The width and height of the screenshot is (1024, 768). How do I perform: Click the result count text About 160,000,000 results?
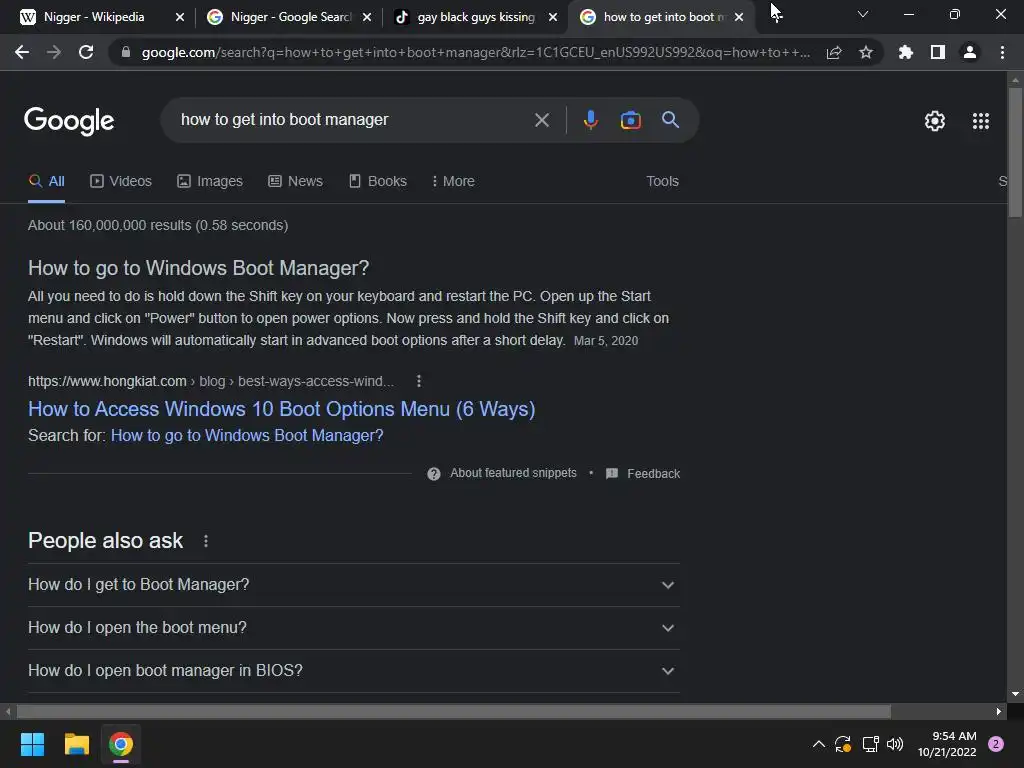click(158, 225)
